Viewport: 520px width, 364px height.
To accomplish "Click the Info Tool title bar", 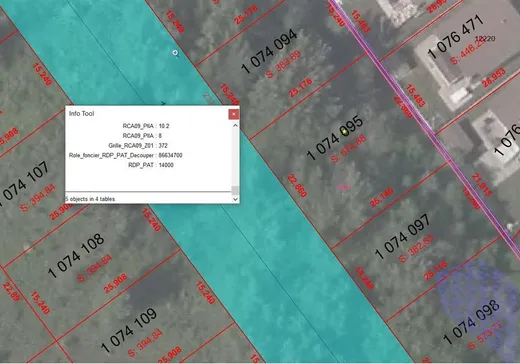I will 147,114.
